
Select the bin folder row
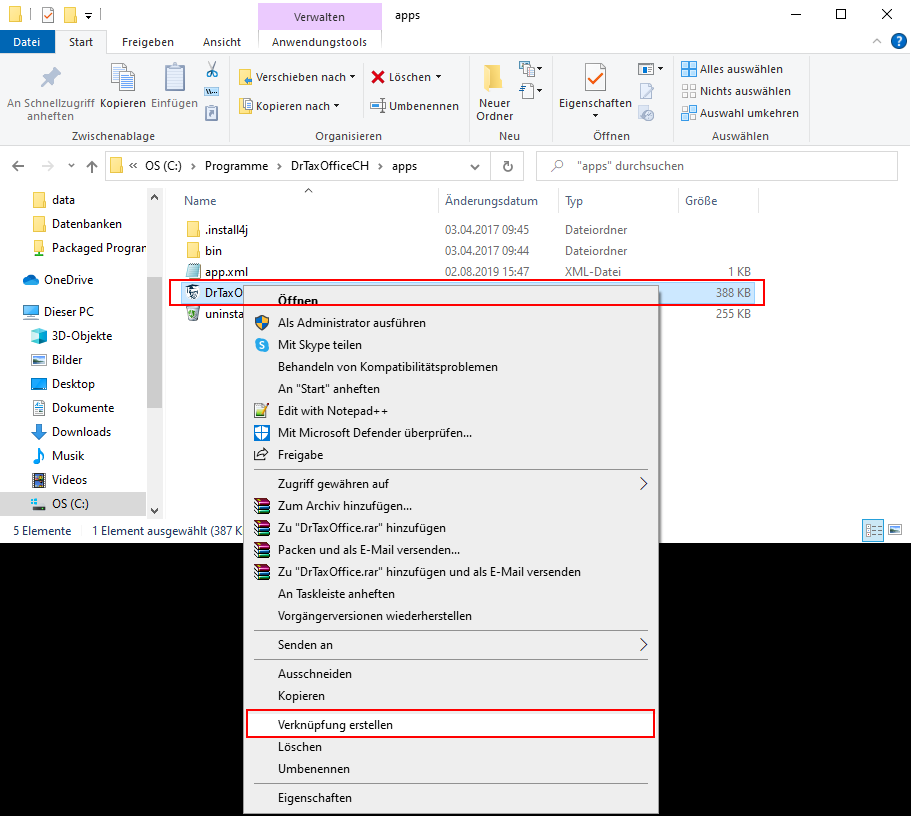pyautogui.click(x=468, y=250)
